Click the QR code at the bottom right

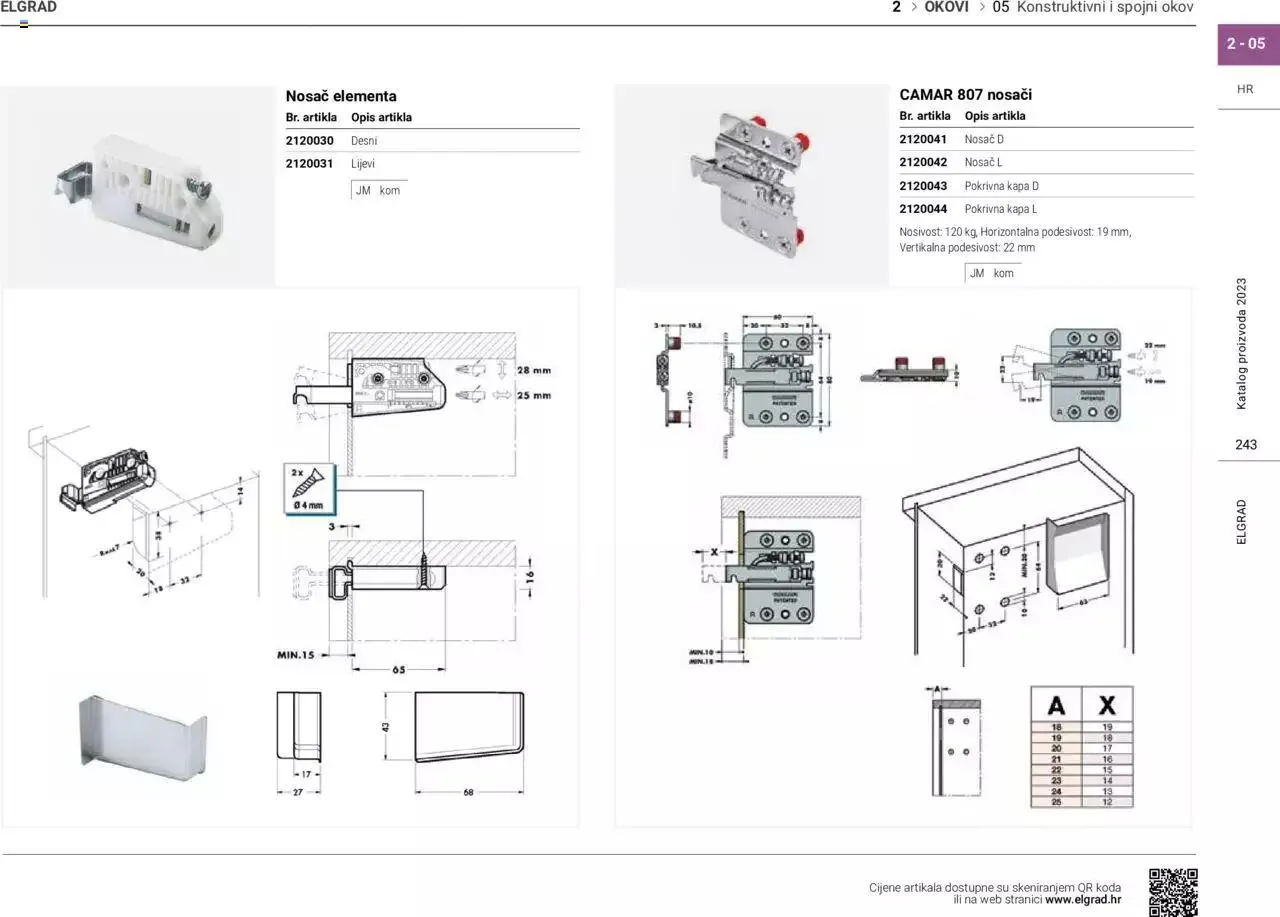1172,891
